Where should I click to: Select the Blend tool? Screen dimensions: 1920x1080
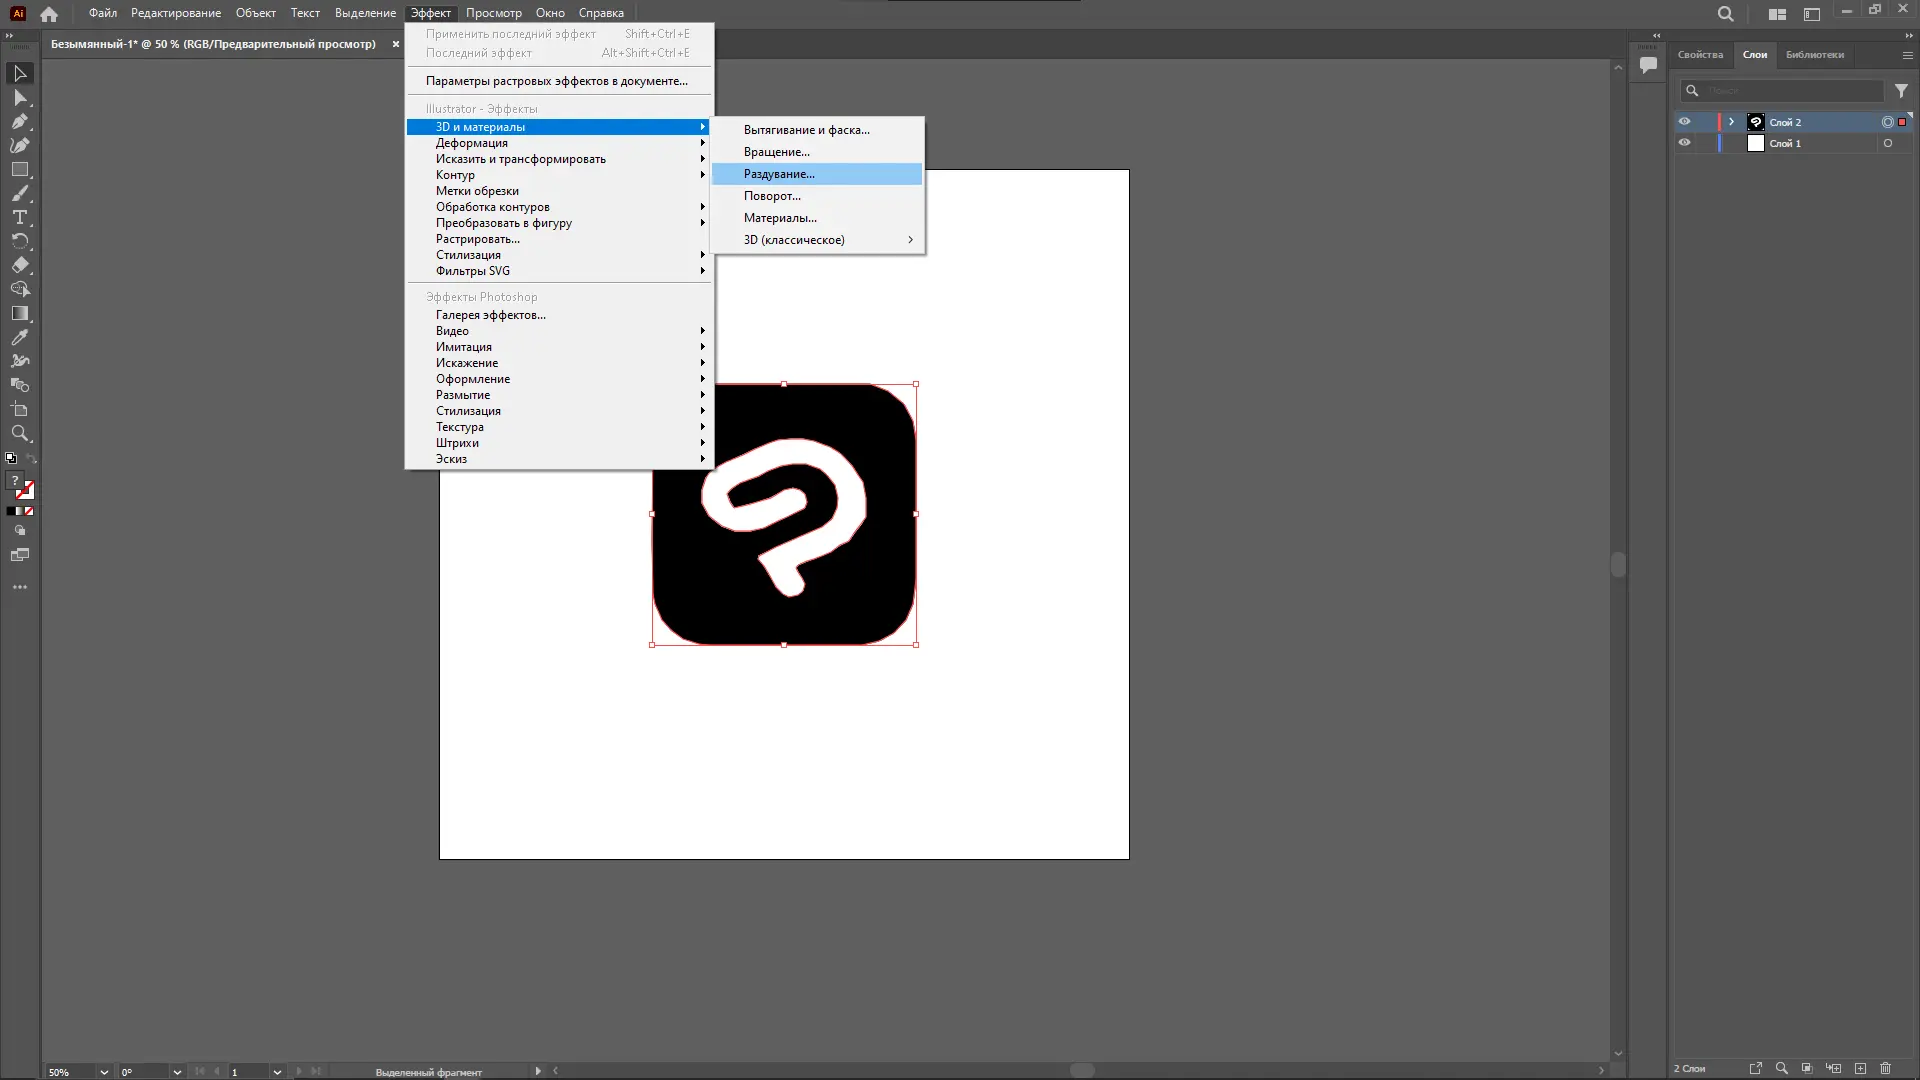click(x=19, y=385)
